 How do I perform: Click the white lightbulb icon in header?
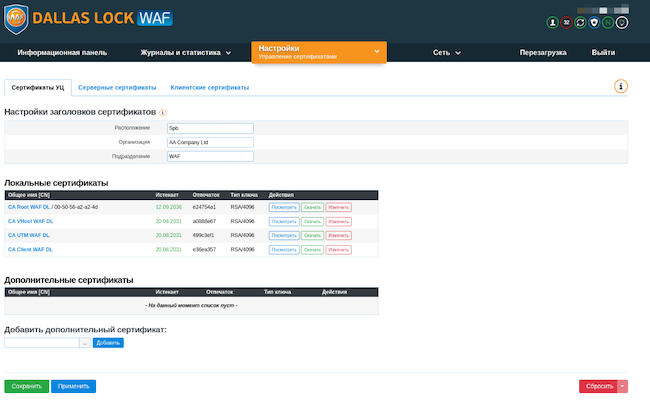[622, 22]
